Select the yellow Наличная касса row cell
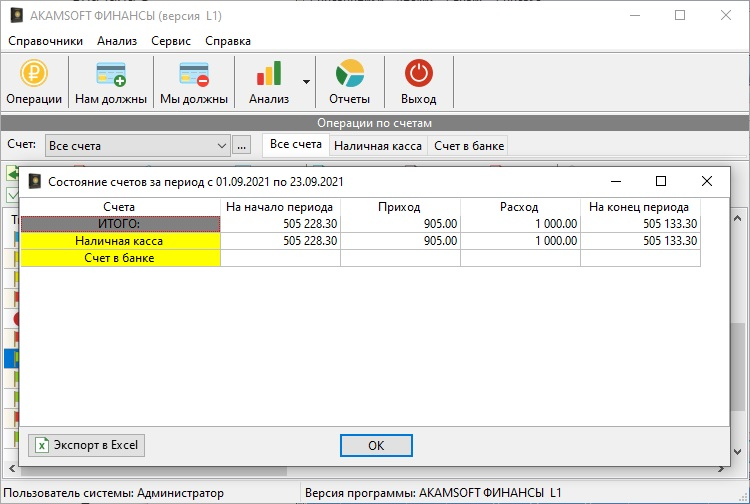Viewport: 750px width, 504px height. pos(120,241)
